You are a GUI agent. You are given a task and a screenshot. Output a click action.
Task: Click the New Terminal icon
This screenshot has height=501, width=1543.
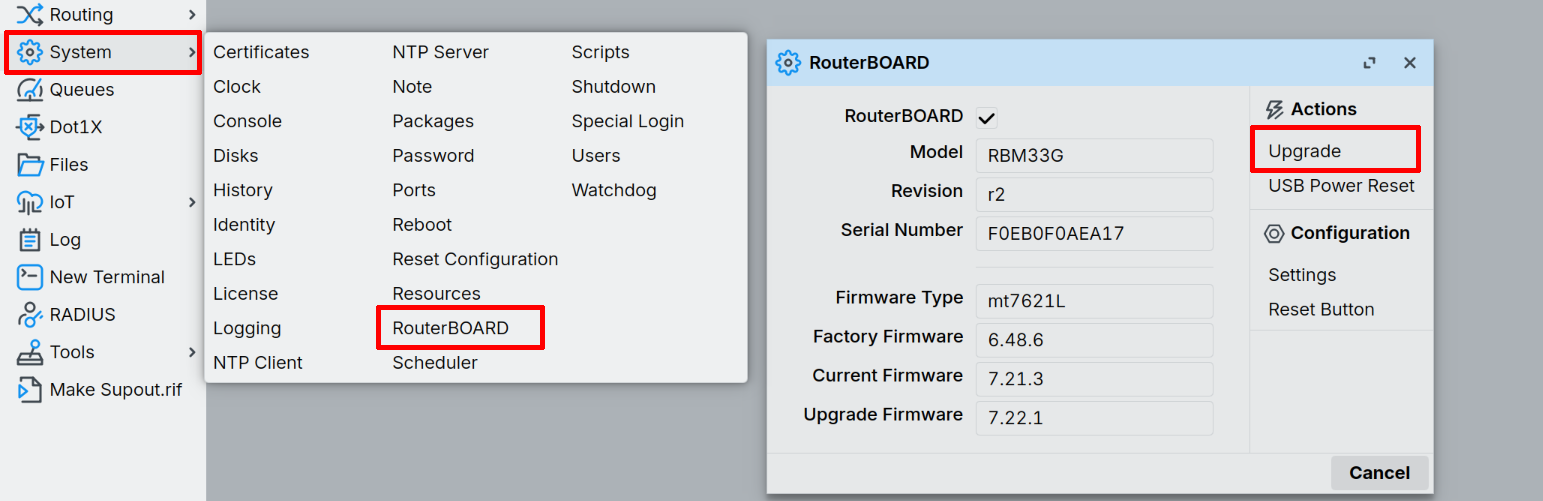click(30, 277)
